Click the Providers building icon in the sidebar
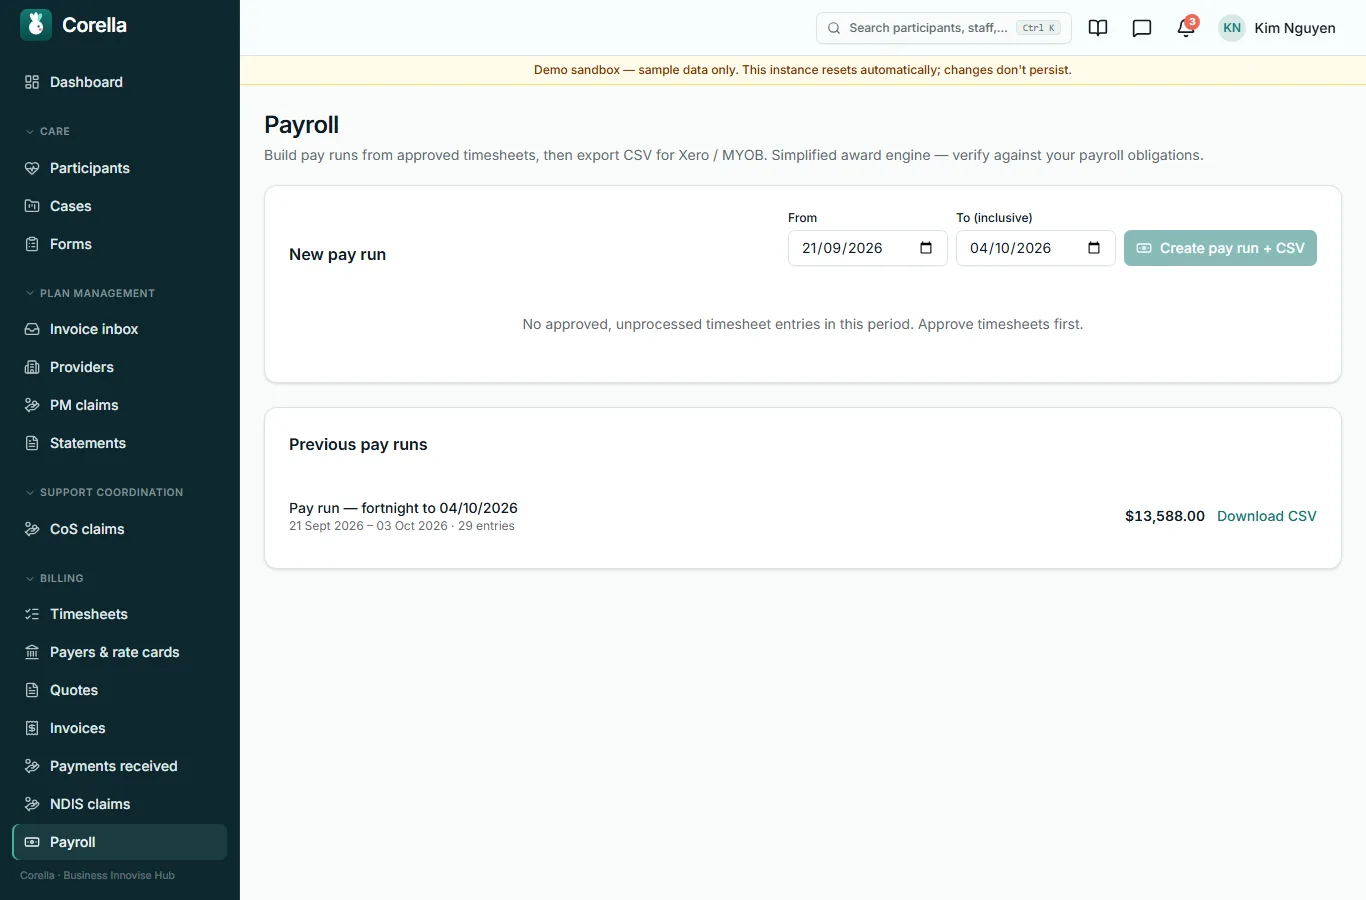This screenshot has height=900, width=1366. (x=32, y=367)
